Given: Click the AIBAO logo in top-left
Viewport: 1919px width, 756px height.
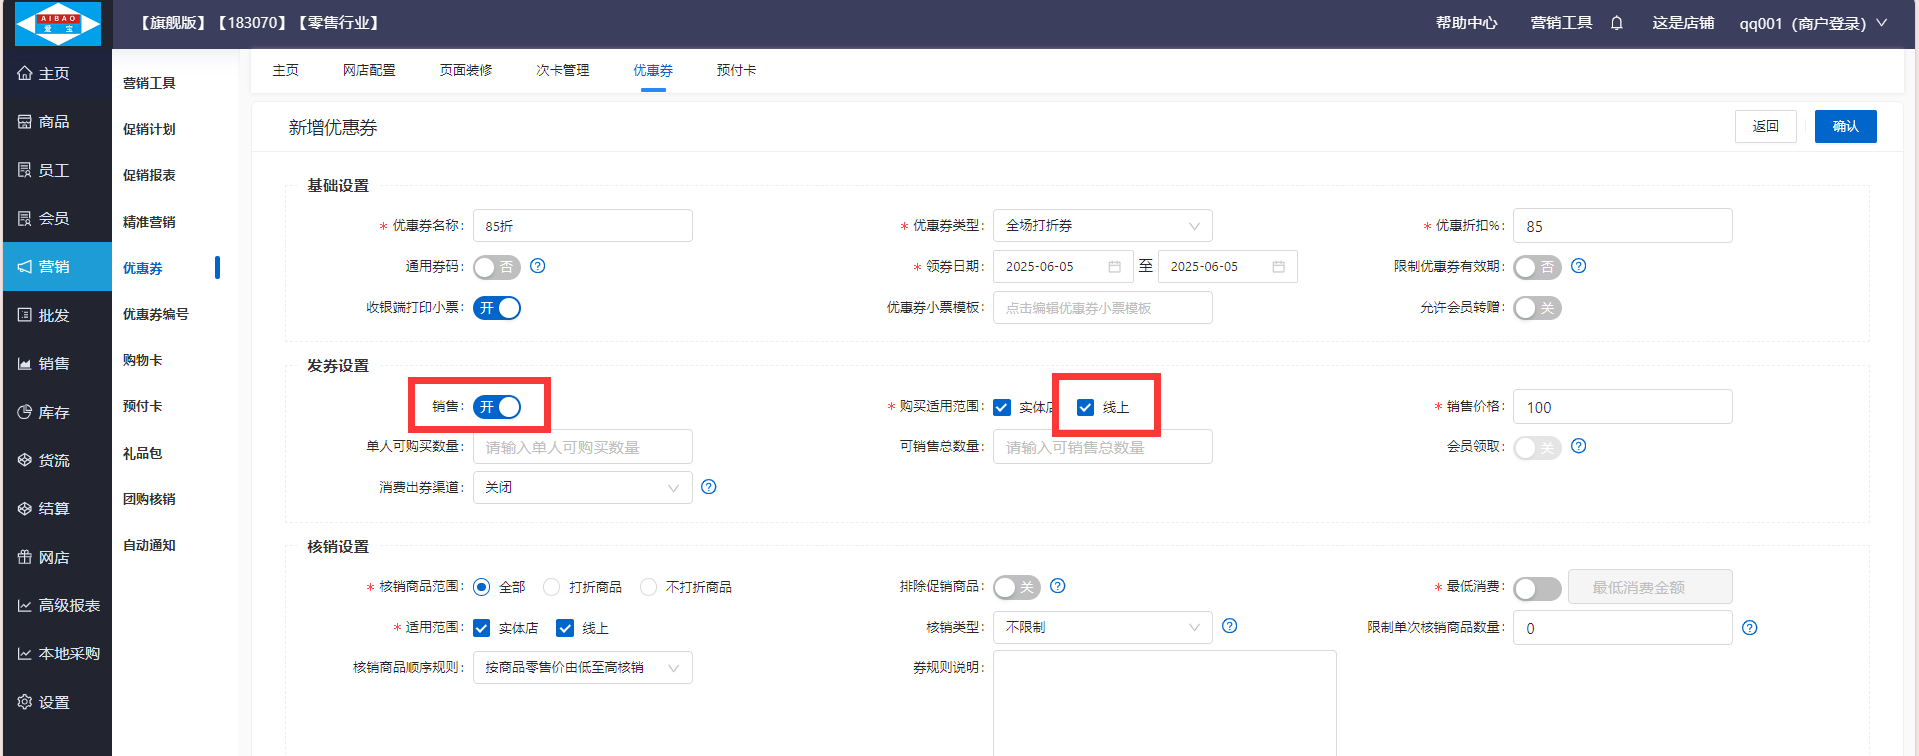Looking at the screenshot, I should click(58, 23).
